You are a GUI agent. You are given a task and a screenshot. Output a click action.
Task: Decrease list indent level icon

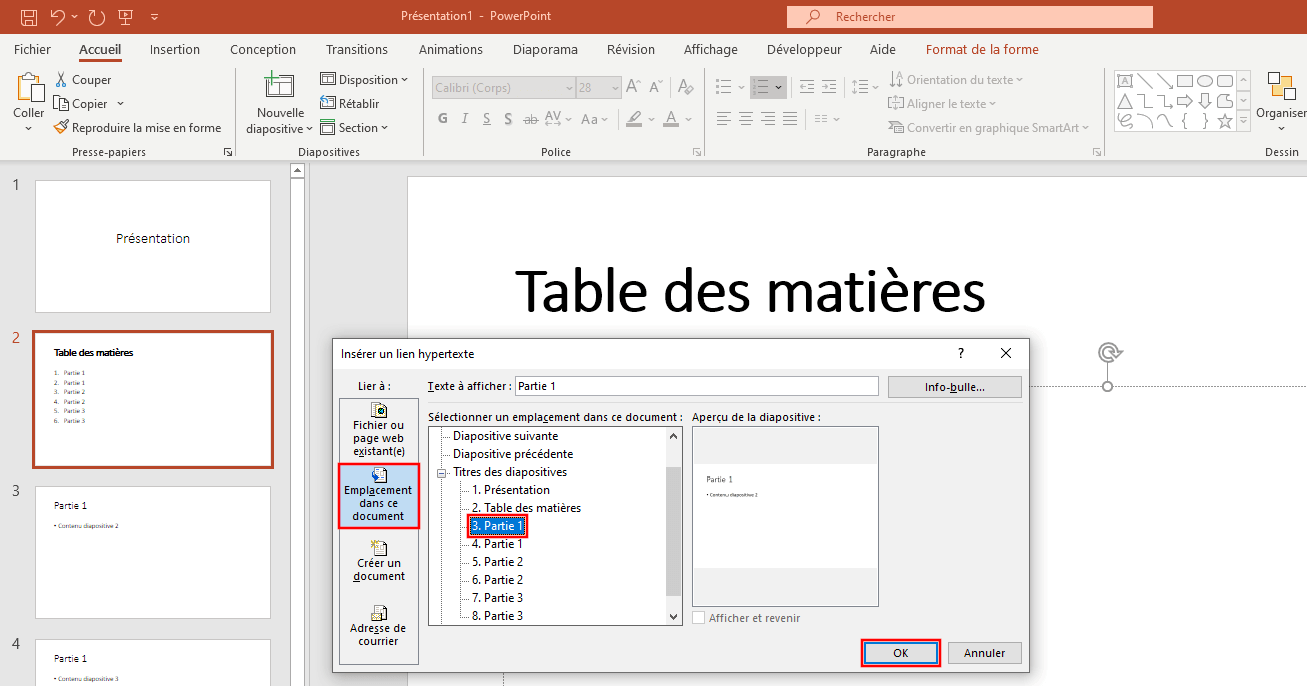[806, 87]
